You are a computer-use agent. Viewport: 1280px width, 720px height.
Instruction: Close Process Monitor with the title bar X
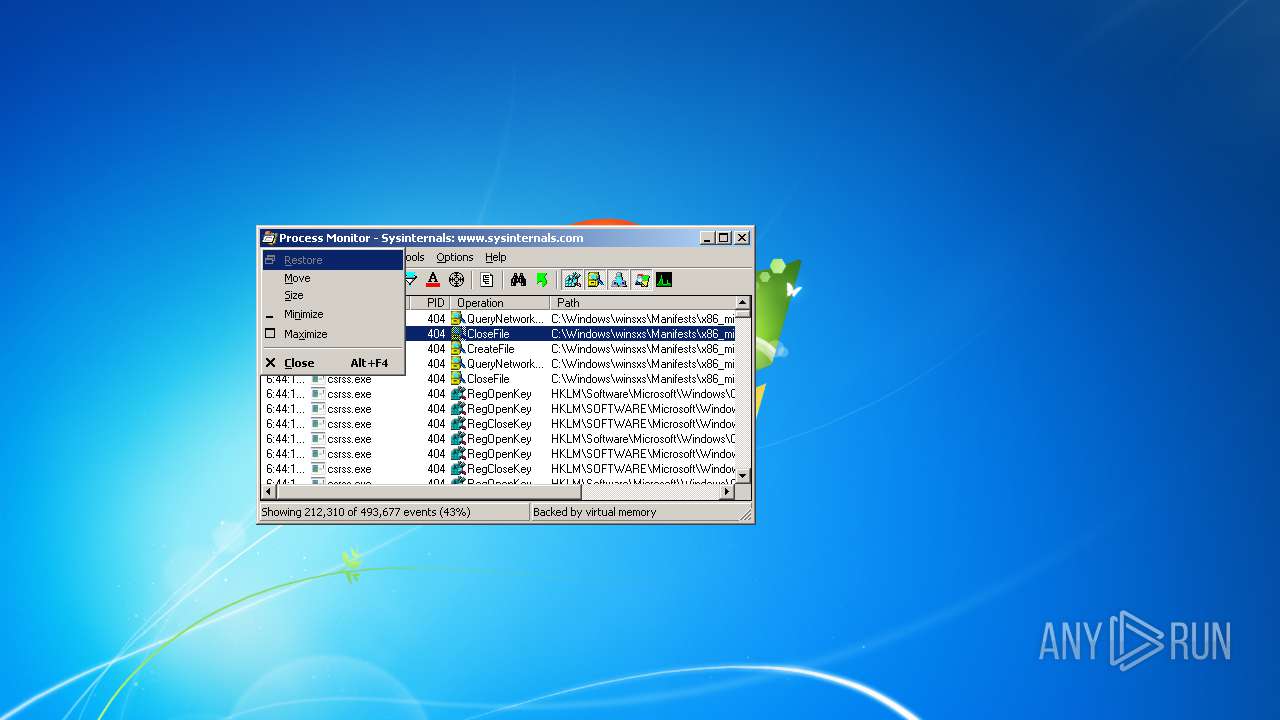point(742,238)
